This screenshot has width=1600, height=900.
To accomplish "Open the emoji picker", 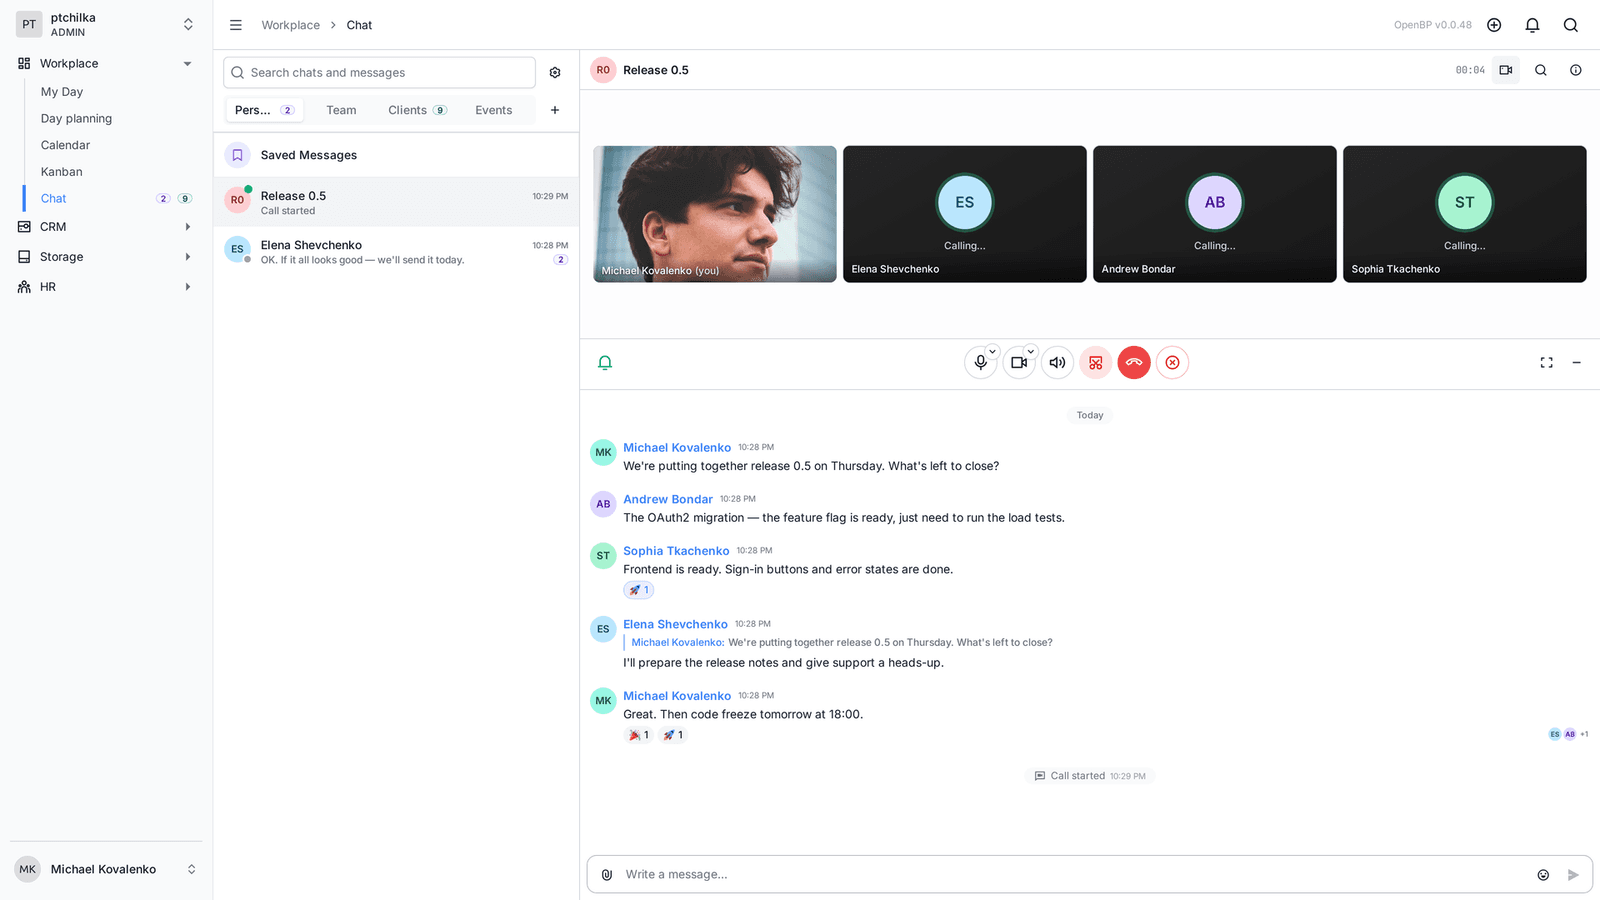I will click(x=1543, y=875).
